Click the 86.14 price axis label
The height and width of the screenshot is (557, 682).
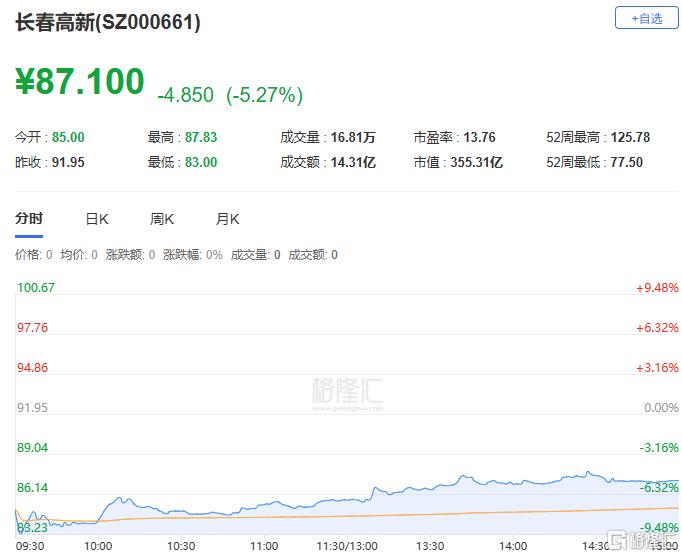pos(32,487)
